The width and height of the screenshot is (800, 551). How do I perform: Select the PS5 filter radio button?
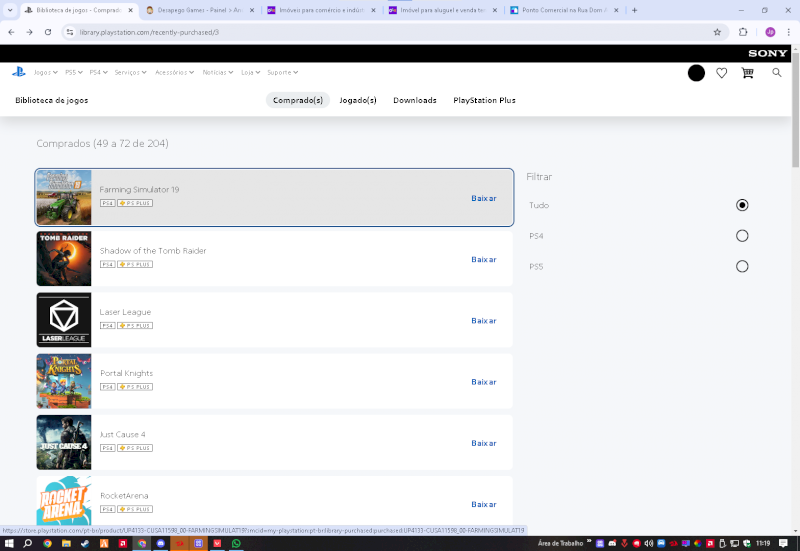pos(742,266)
